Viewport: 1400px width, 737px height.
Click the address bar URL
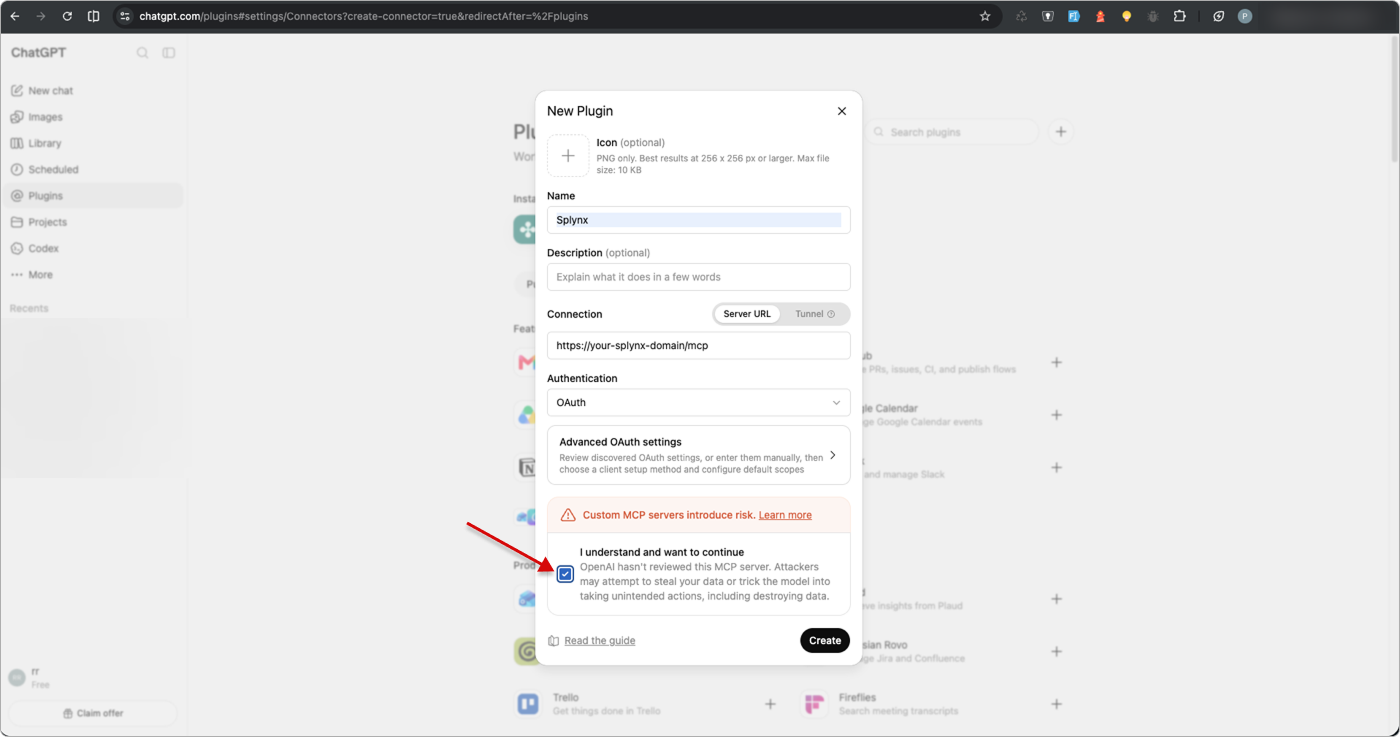[364, 16]
